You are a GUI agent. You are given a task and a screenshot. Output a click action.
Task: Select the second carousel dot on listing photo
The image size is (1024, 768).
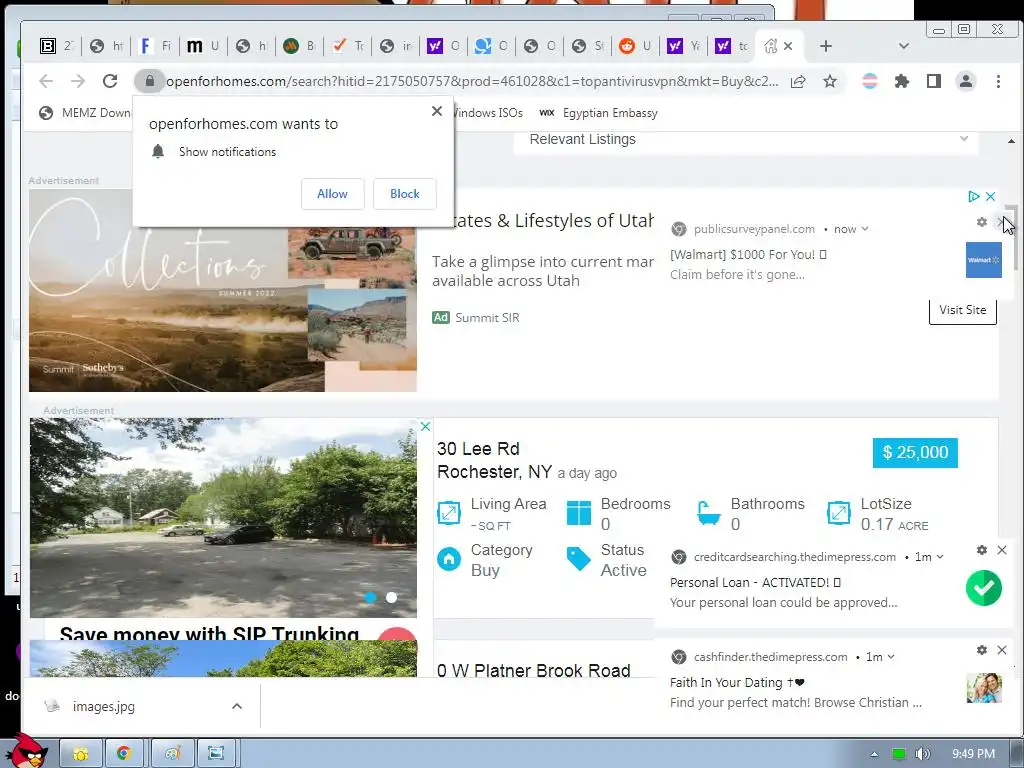coord(391,597)
